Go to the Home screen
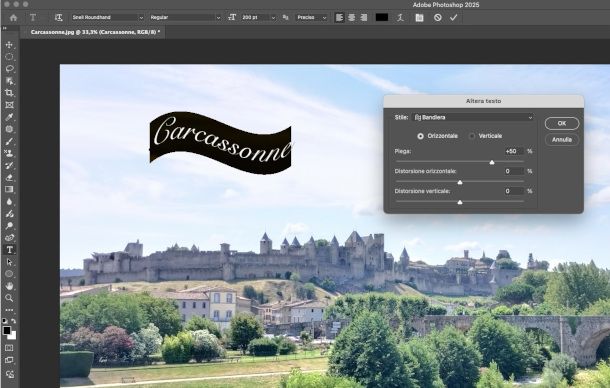610x388 pixels. (13, 18)
